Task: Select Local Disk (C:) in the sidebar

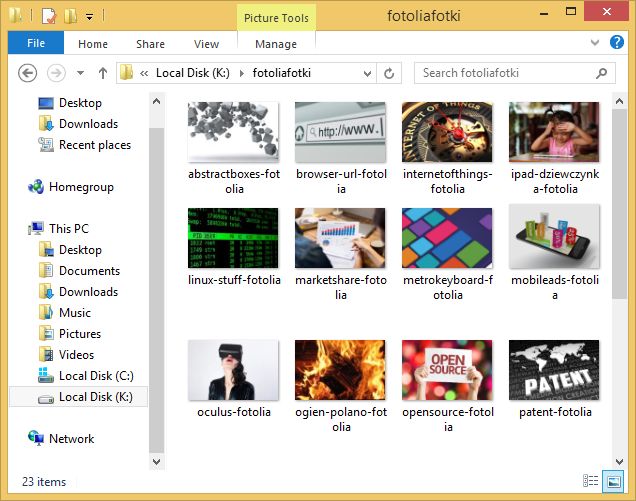Action: (x=95, y=376)
